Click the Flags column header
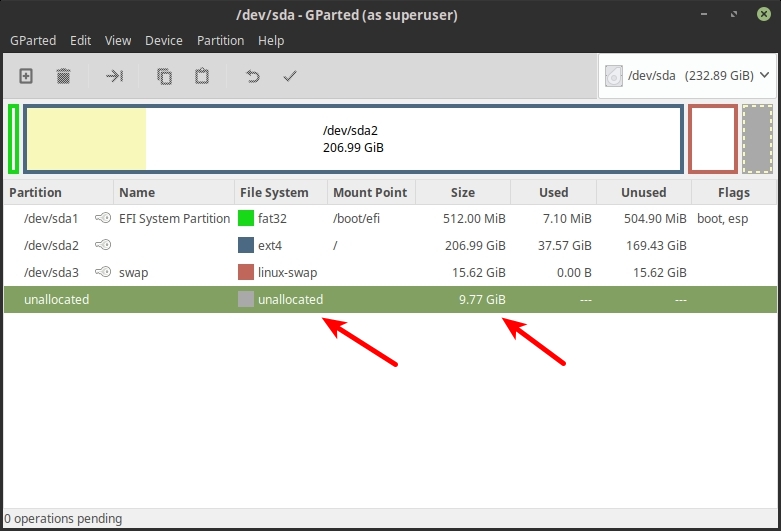This screenshot has width=781, height=531. pyautogui.click(x=734, y=192)
